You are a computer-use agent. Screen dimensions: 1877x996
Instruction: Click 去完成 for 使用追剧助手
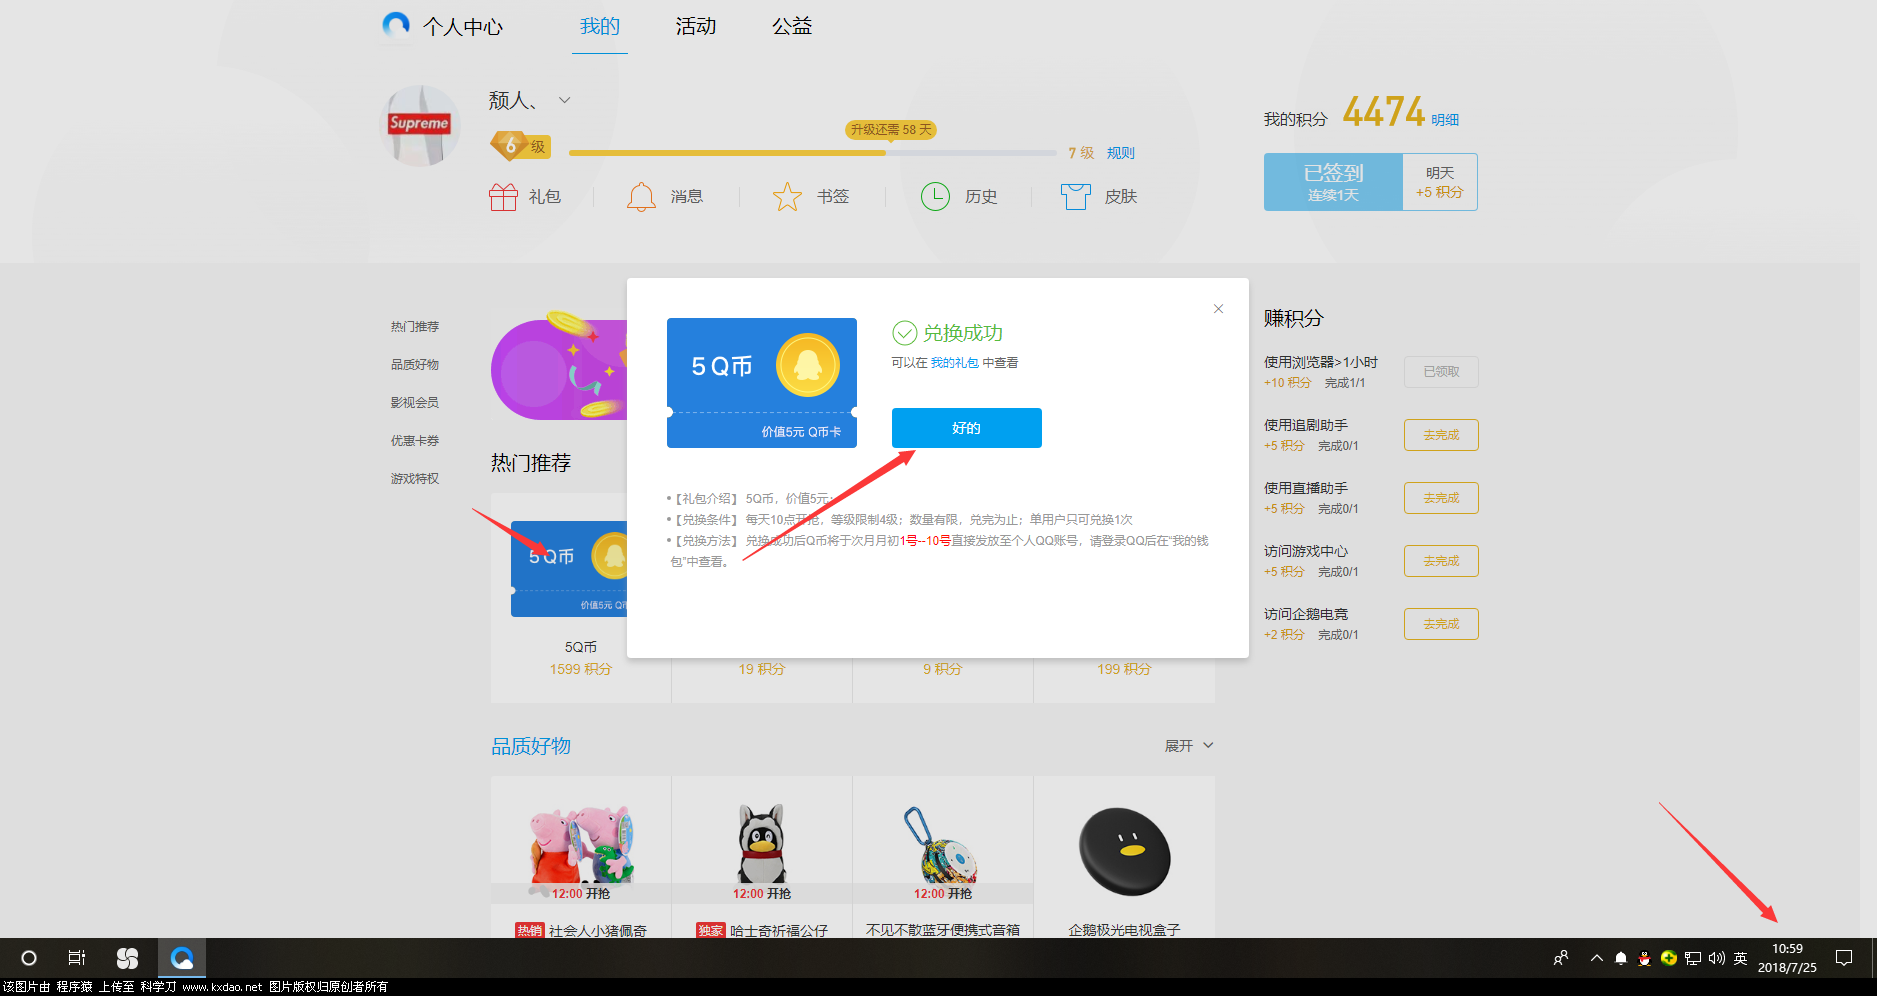[1441, 435]
